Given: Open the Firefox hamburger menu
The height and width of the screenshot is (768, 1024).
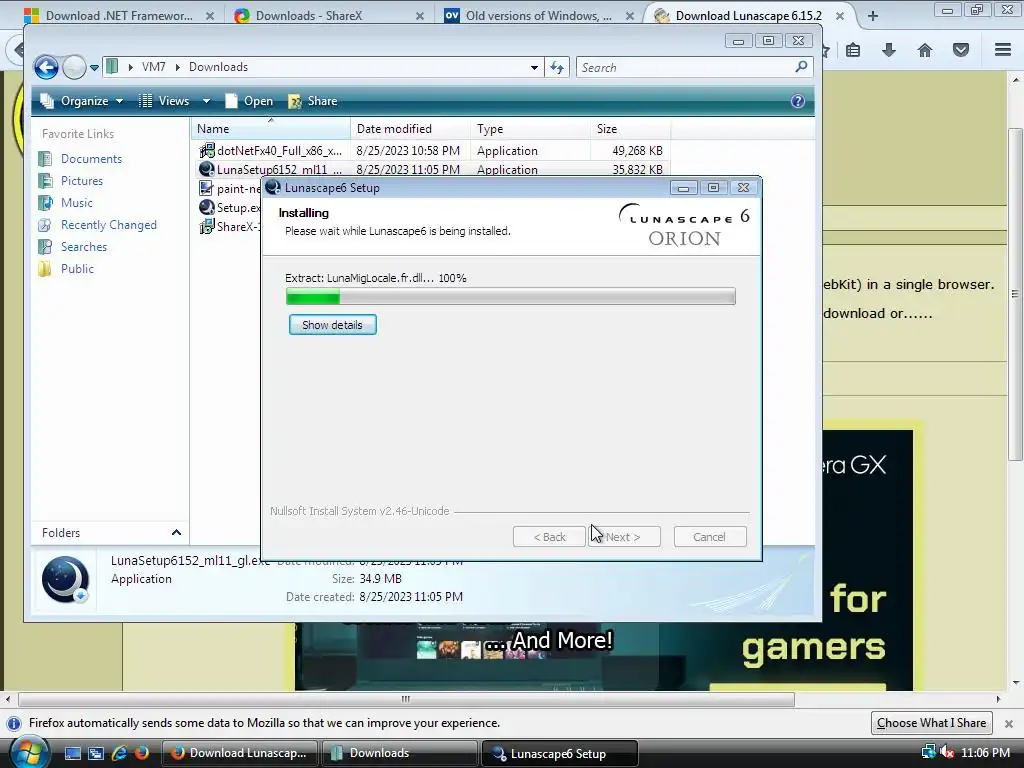Looking at the screenshot, I should click(x=1003, y=50).
